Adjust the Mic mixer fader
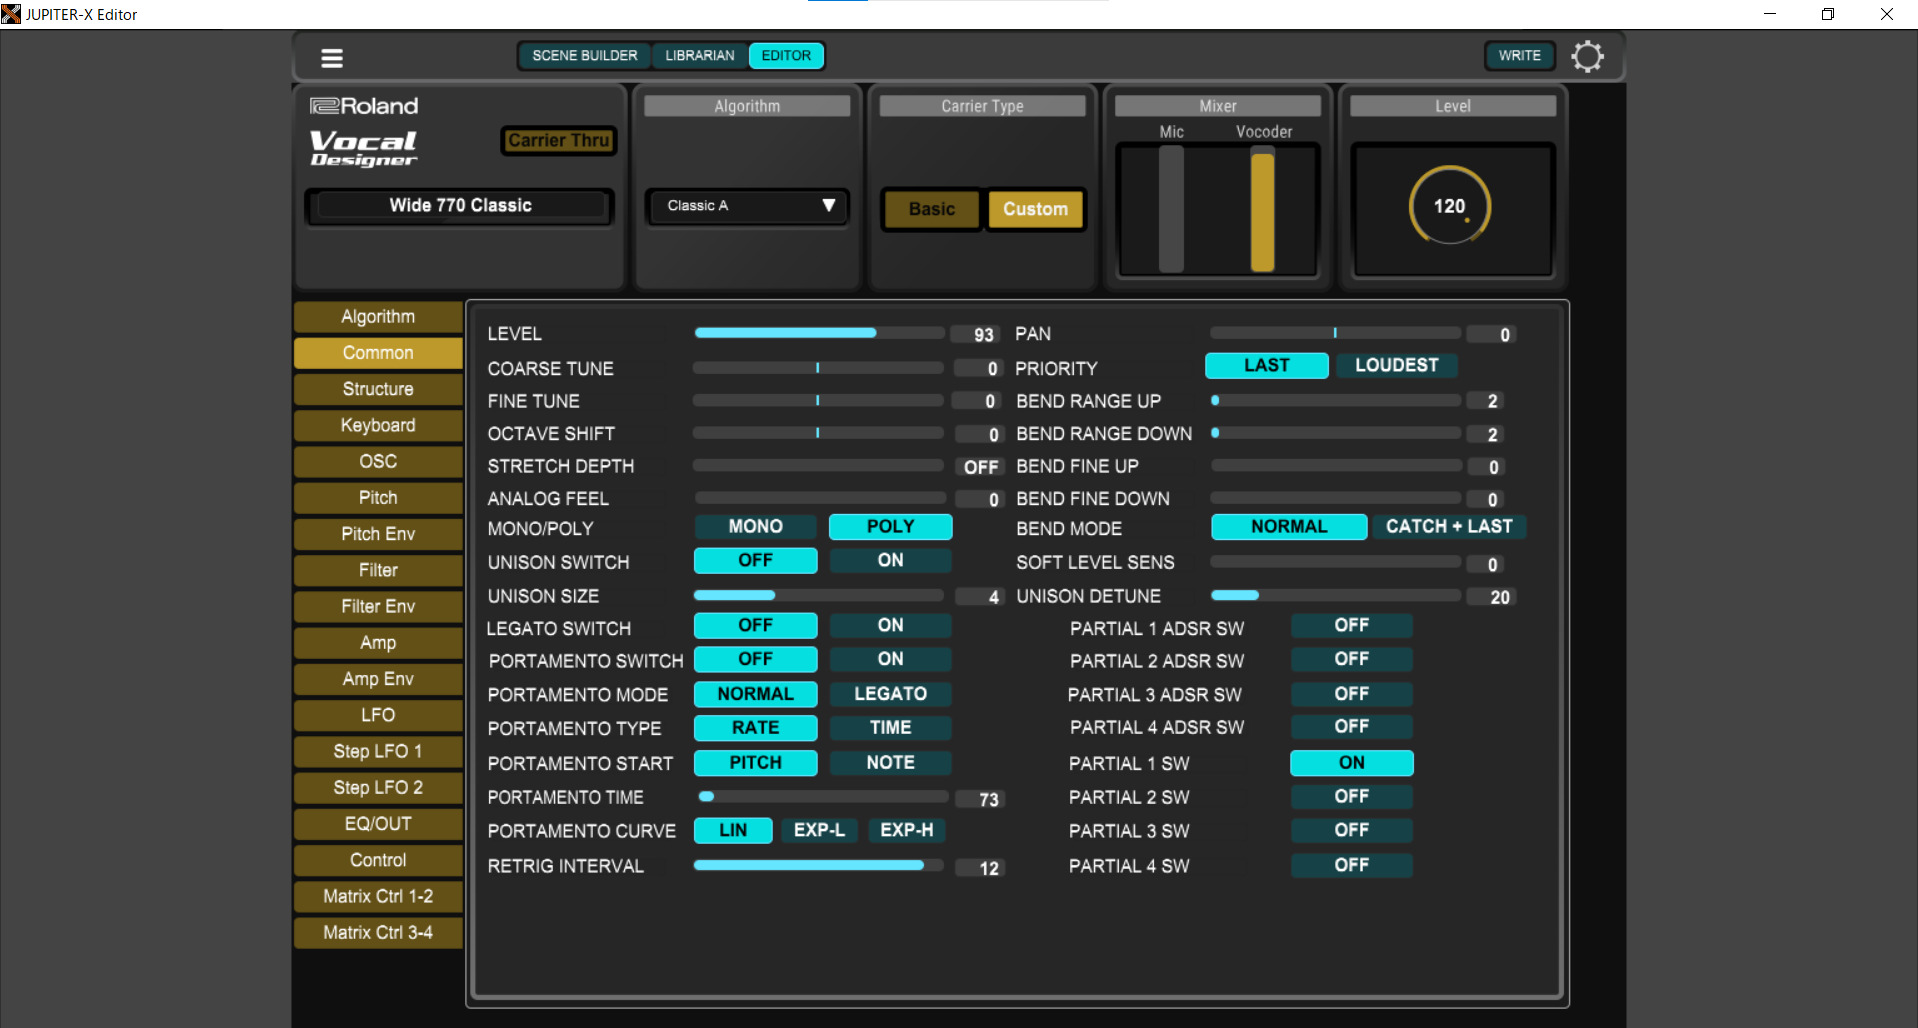The height and width of the screenshot is (1028, 1918). click(x=1171, y=209)
